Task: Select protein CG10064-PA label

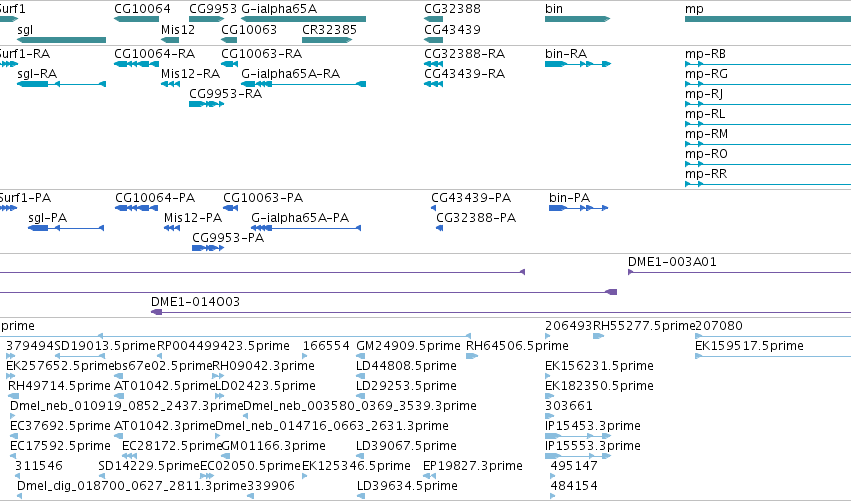Action: point(155,198)
